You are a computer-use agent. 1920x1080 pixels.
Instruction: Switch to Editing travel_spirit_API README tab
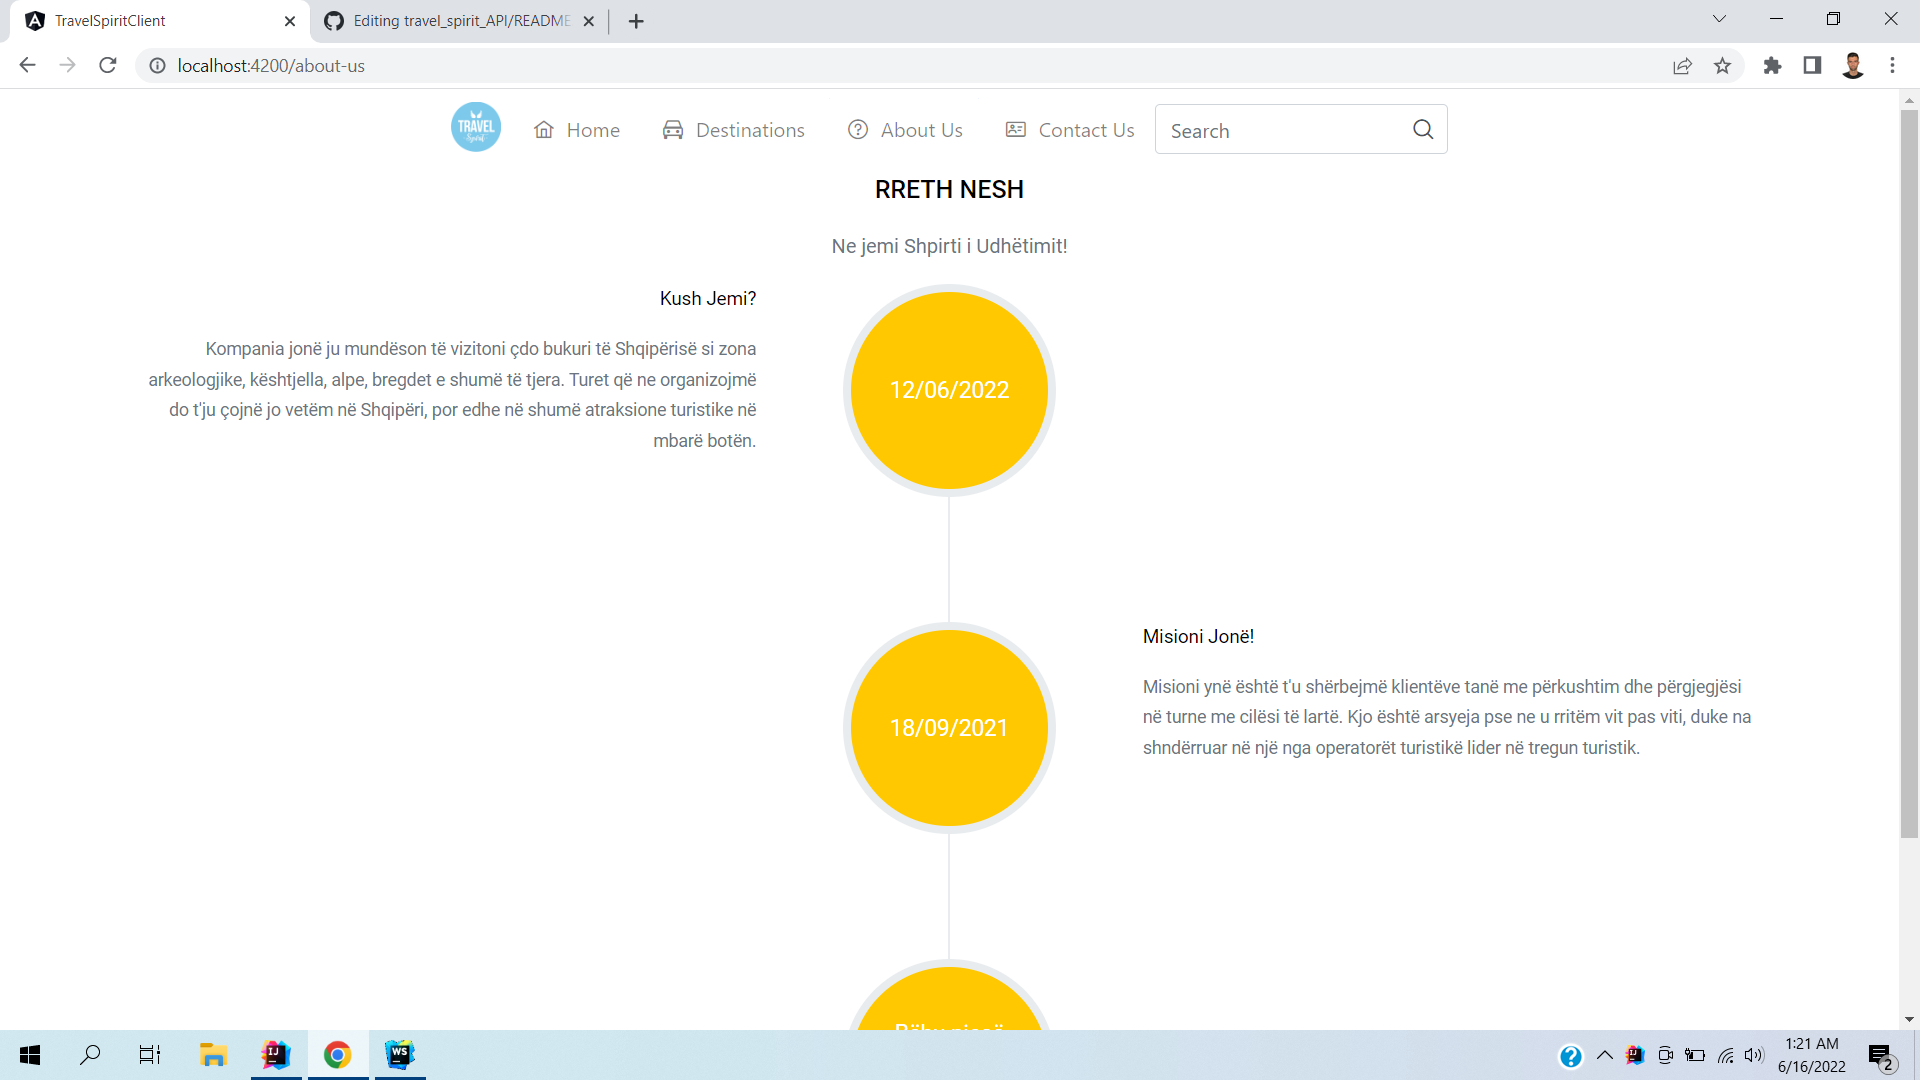pyautogui.click(x=462, y=21)
